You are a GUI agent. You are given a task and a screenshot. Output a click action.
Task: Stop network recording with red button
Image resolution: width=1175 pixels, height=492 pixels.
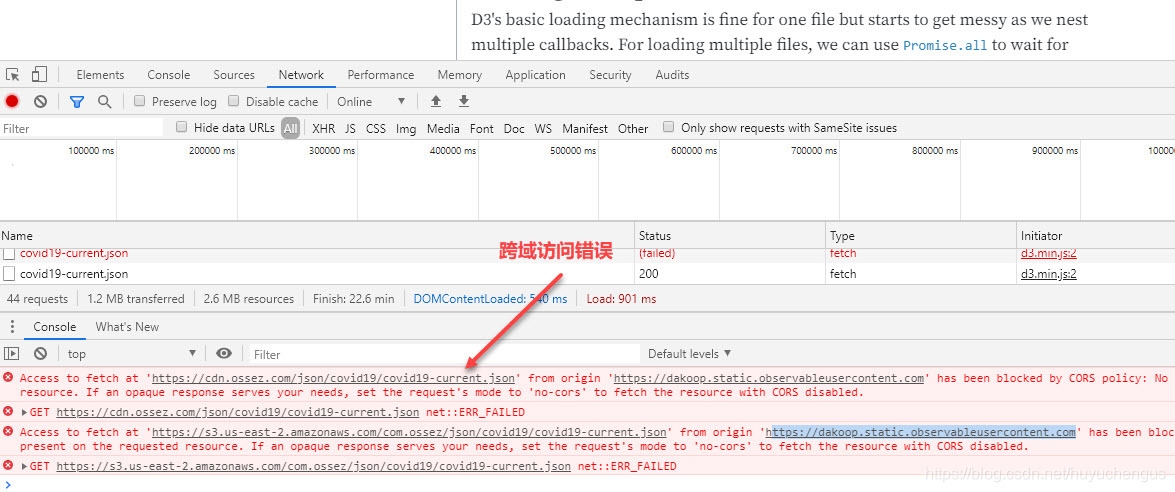point(12,102)
